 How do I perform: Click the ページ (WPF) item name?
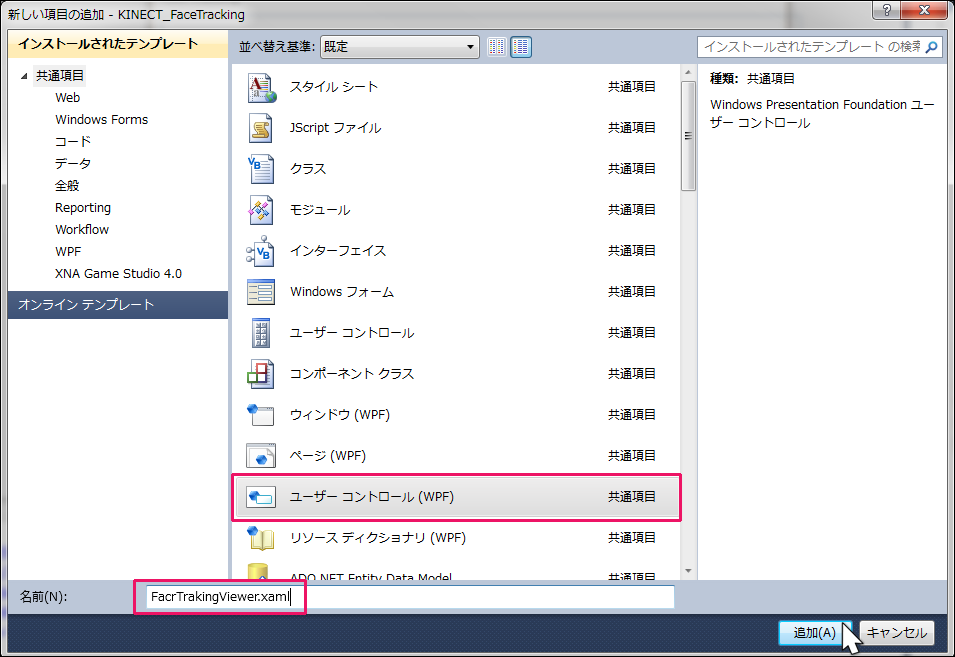[x=328, y=455]
